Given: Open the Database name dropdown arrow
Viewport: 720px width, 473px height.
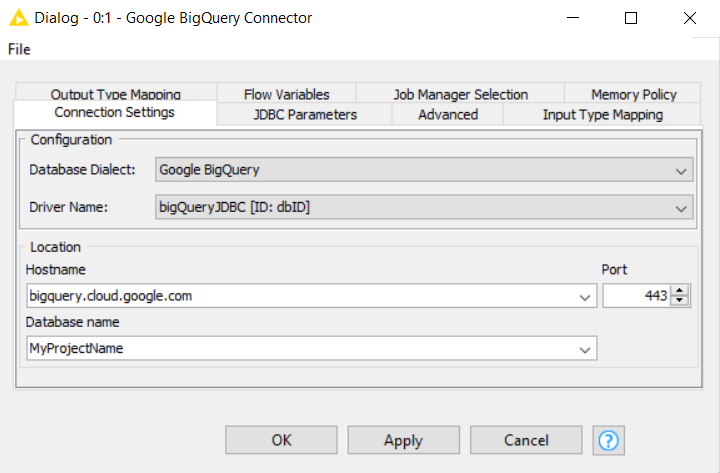Looking at the screenshot, I should point(585,349).
